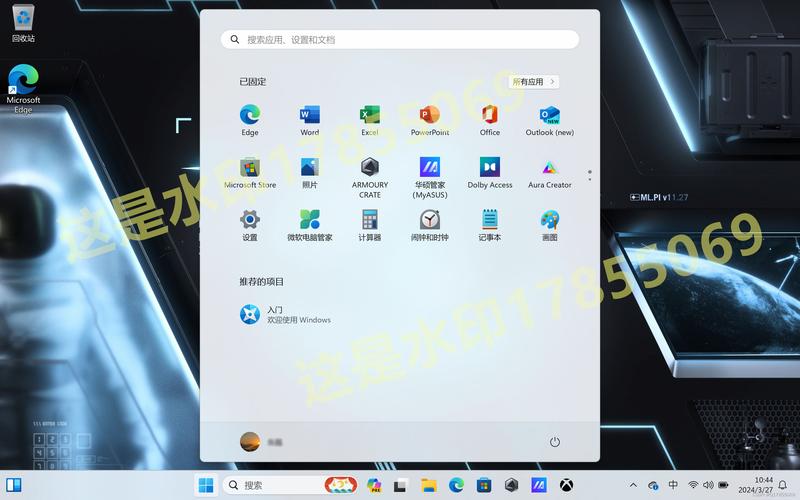Select Microsoft Edge desktop shortcut
Viewport: 800px width, 500px height.
(23, 89)
